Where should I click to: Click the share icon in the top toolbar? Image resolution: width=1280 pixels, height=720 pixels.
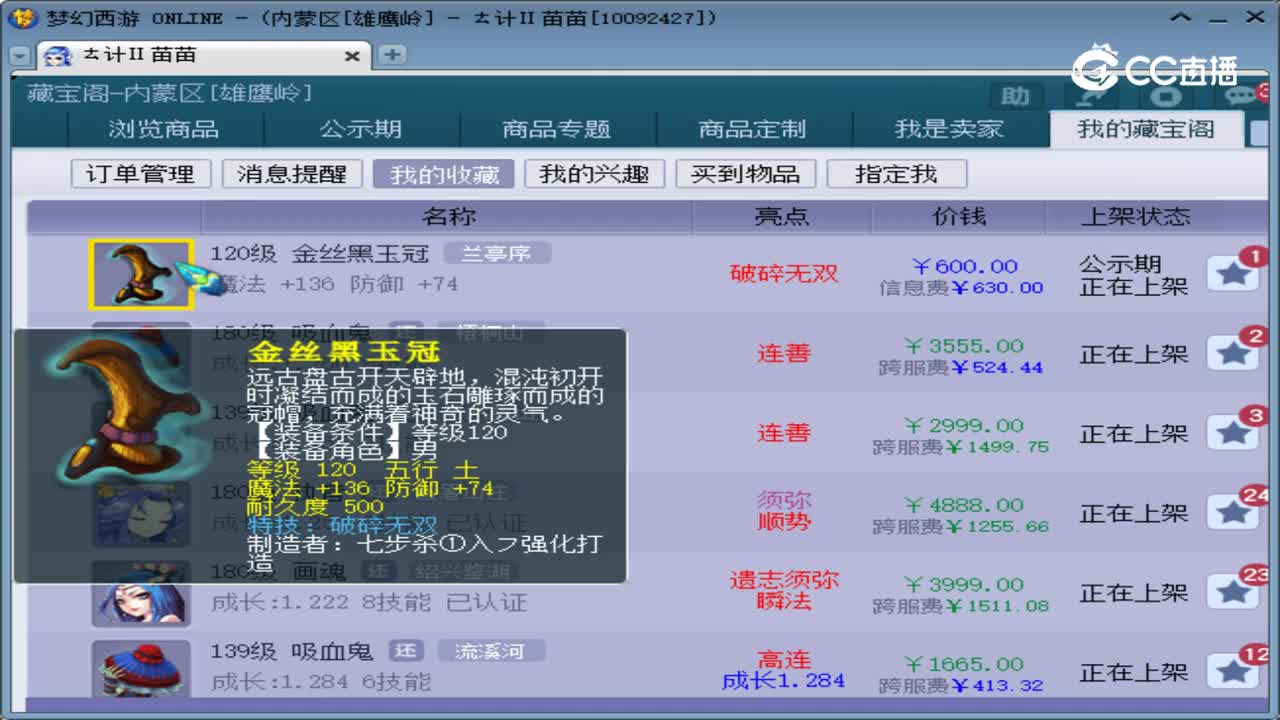coord(1090,97)
